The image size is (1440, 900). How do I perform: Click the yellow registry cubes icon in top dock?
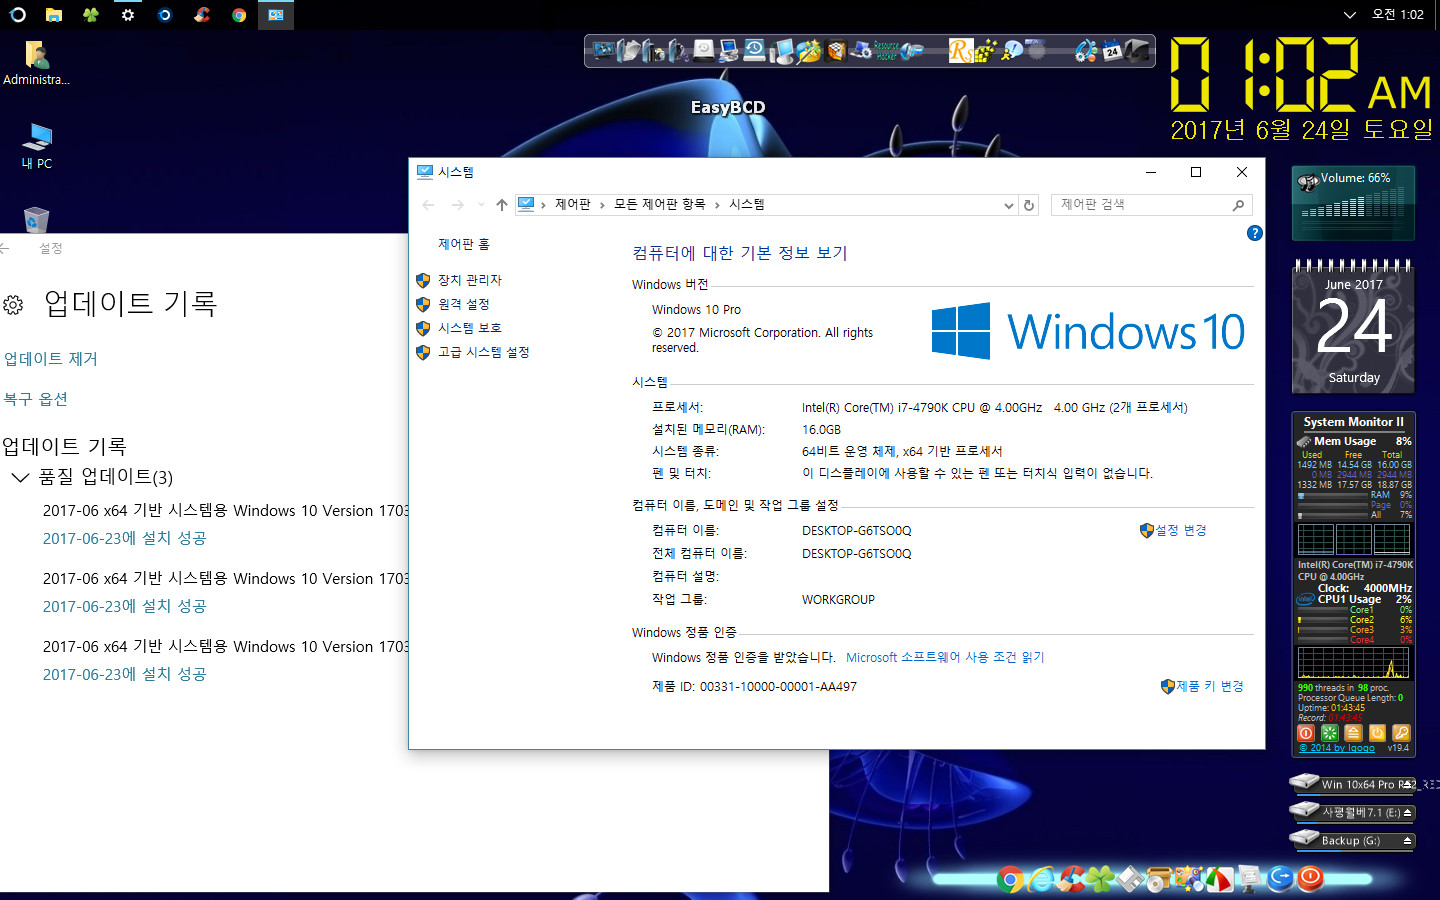(x=987, y=50)
